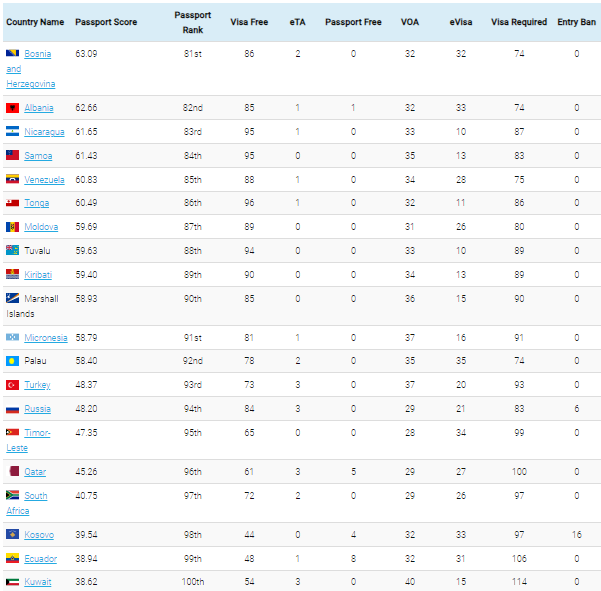Go to the Timor-Leste page link
This screenshot has height=591, width=601.
click(x=28, y=440)
